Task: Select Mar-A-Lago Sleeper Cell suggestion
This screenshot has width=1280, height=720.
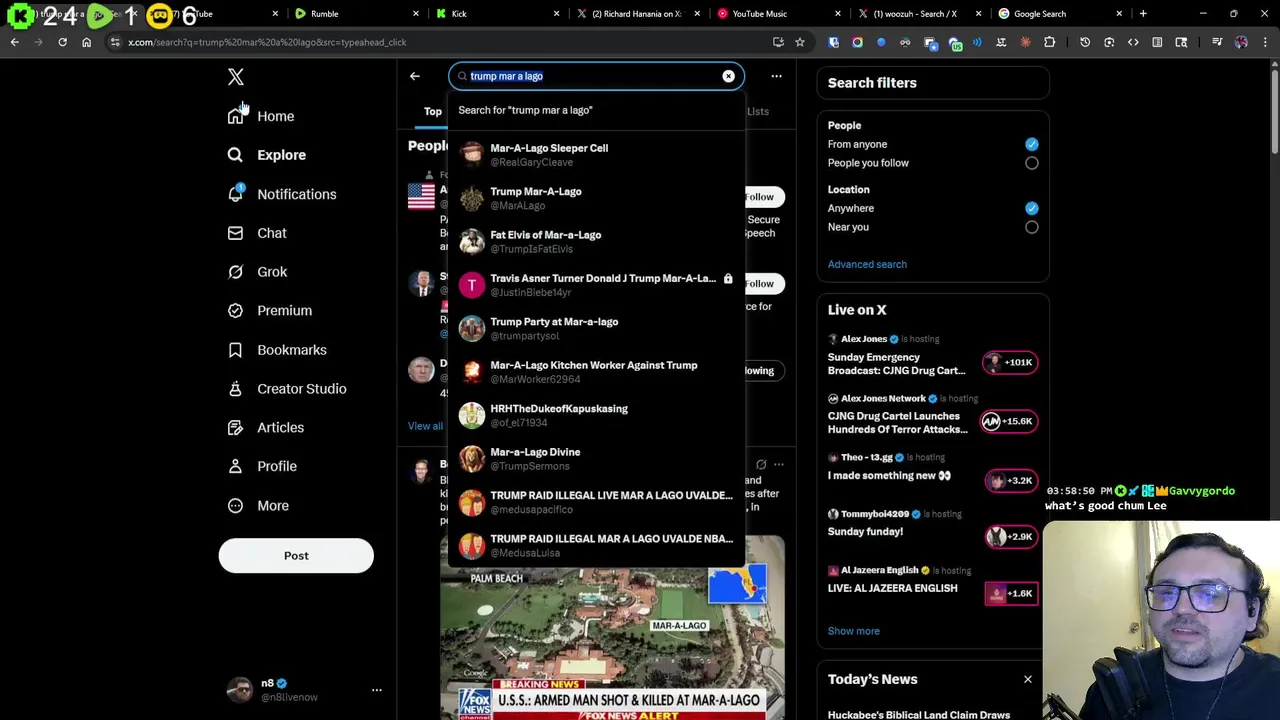Action: point(597,155)
